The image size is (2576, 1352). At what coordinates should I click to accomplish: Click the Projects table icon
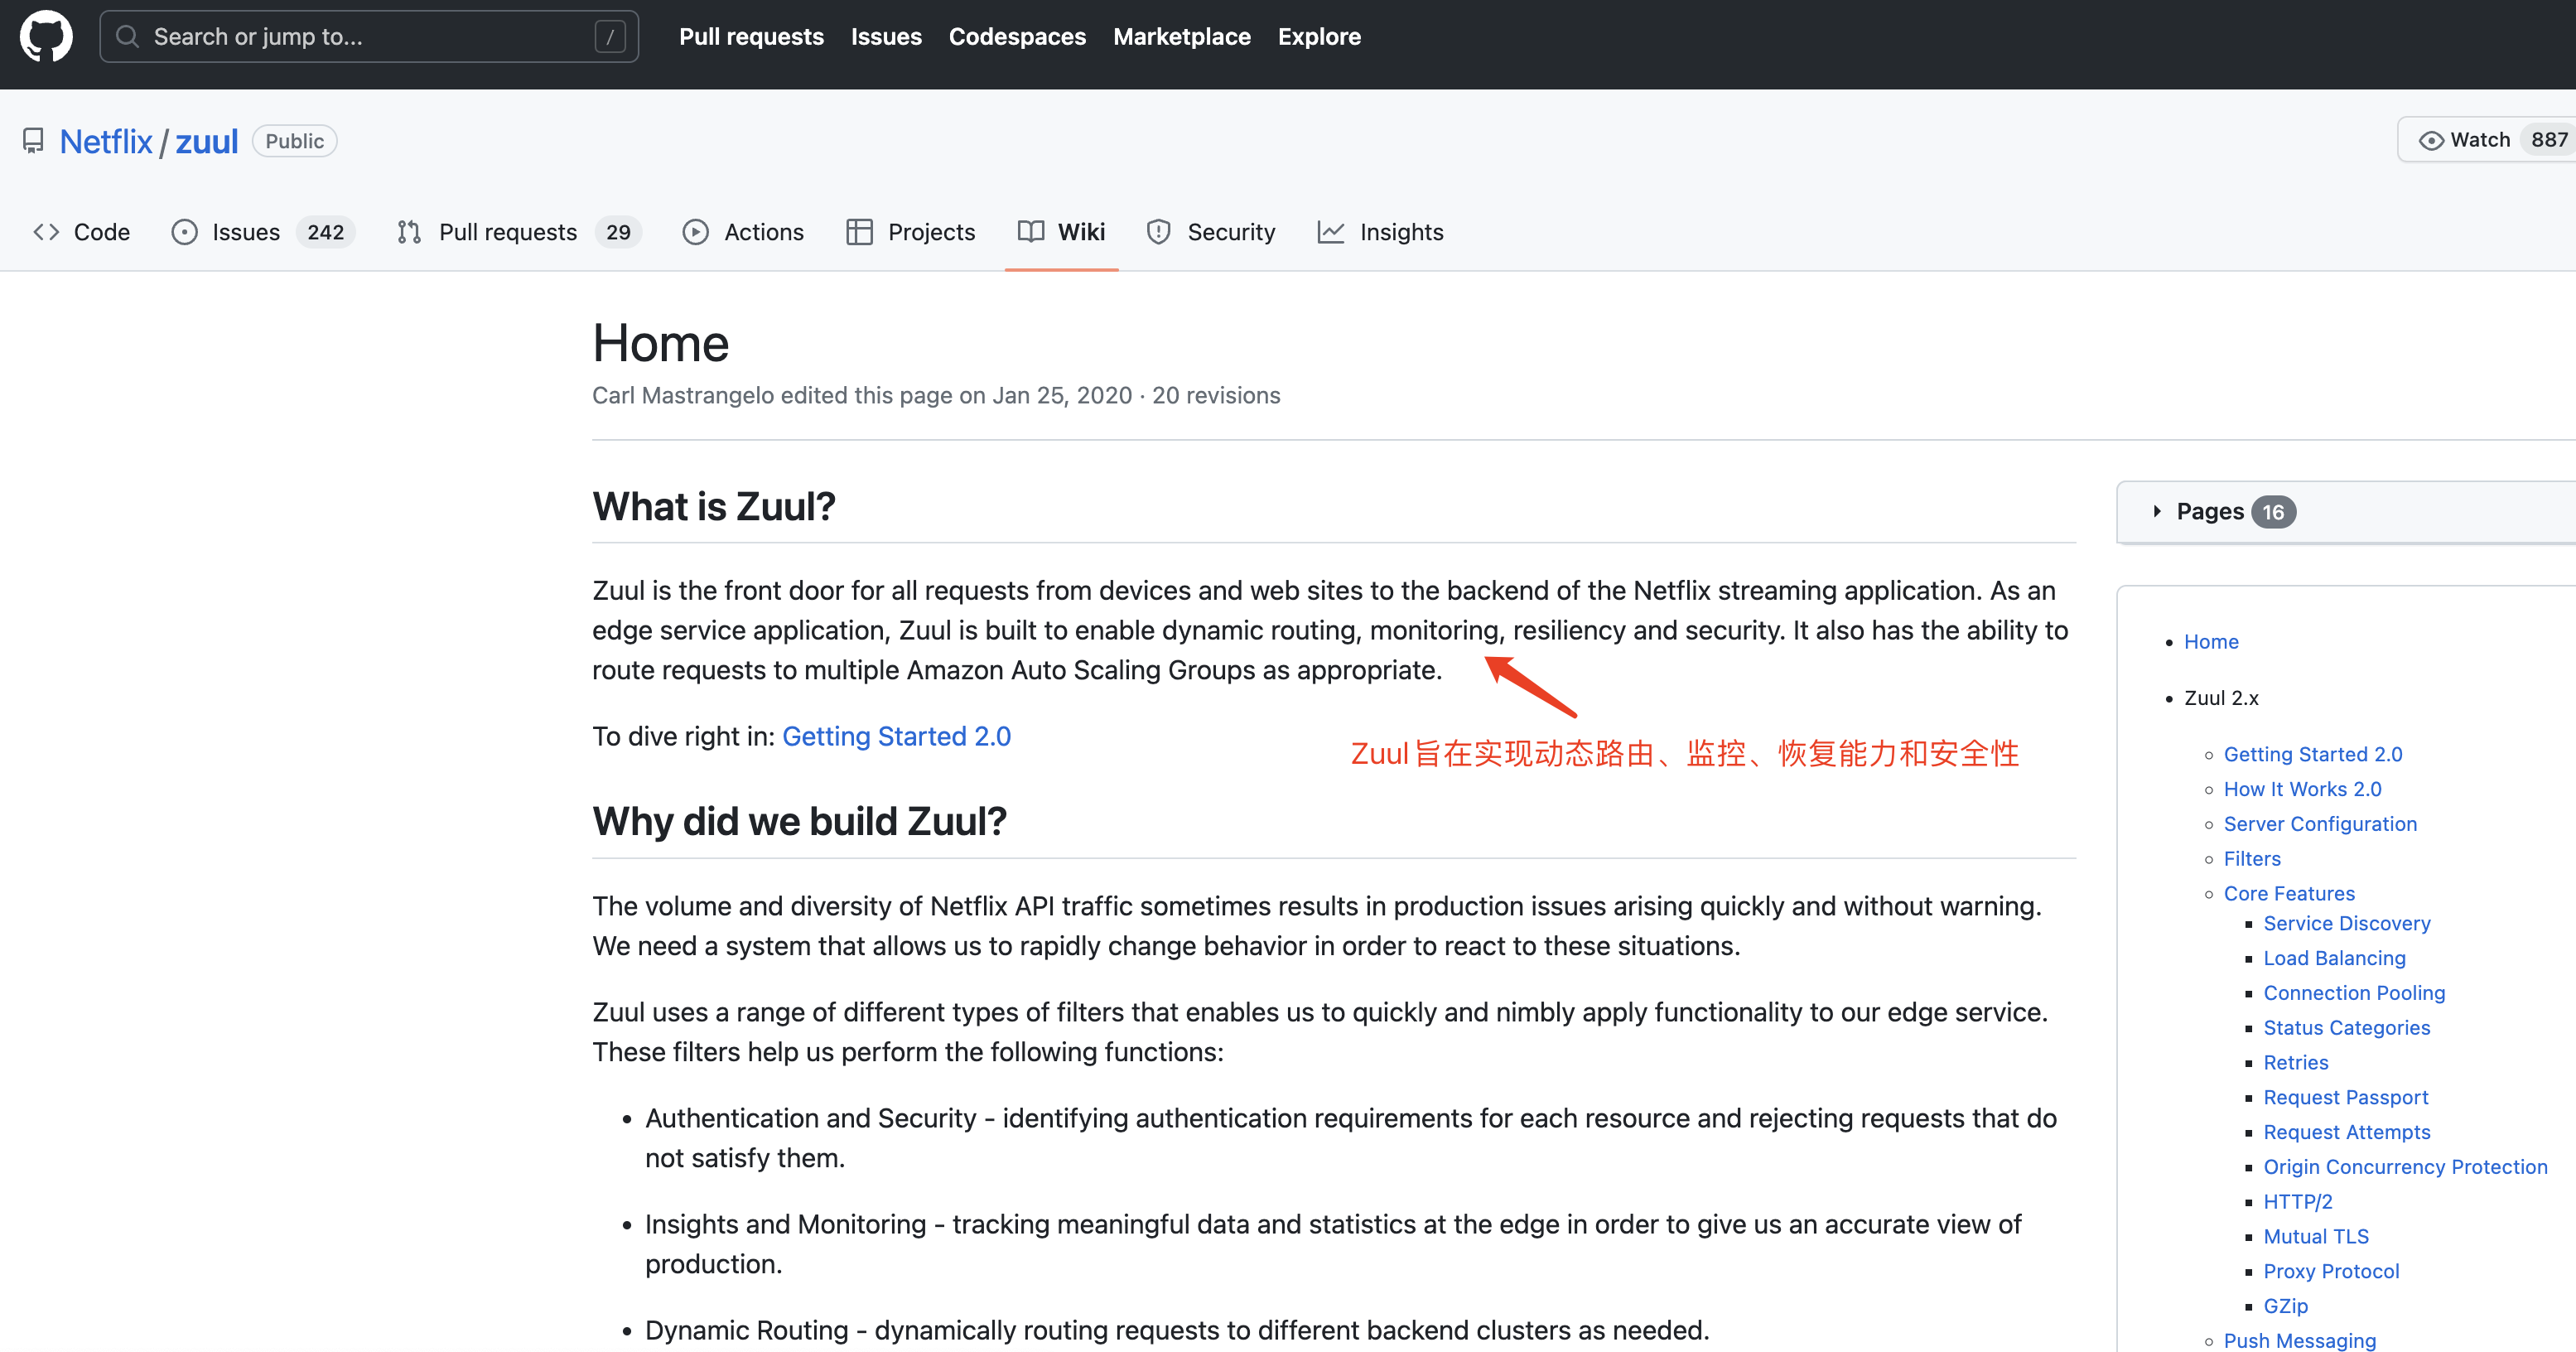pos(859,232)
